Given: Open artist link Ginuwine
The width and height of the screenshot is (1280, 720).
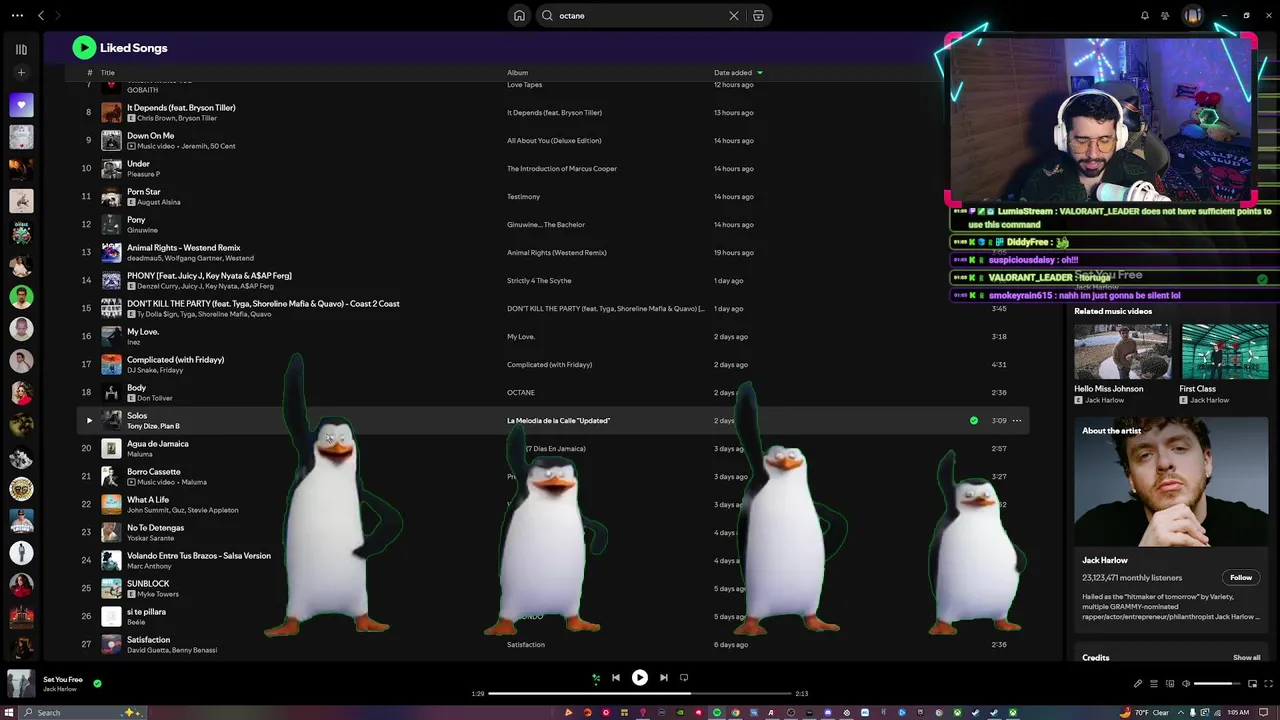Looking at the screenshot, I should tap(142, 230).
